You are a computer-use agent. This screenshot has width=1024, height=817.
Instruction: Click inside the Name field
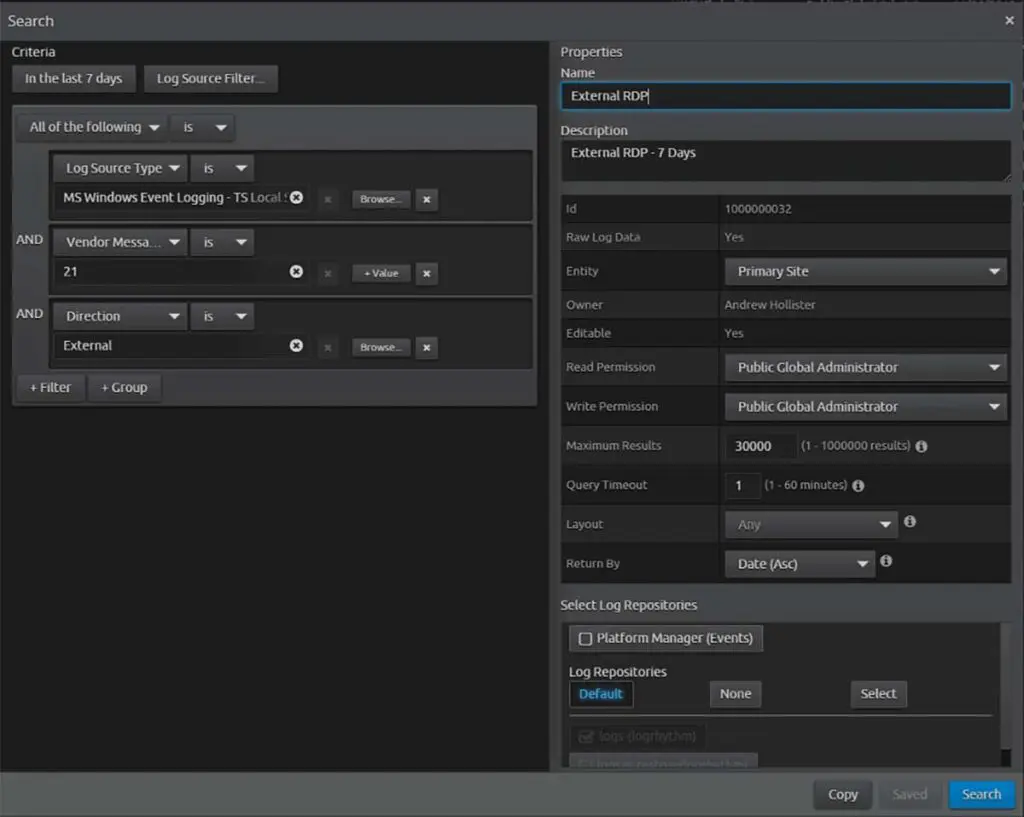(x=784, y=95)
